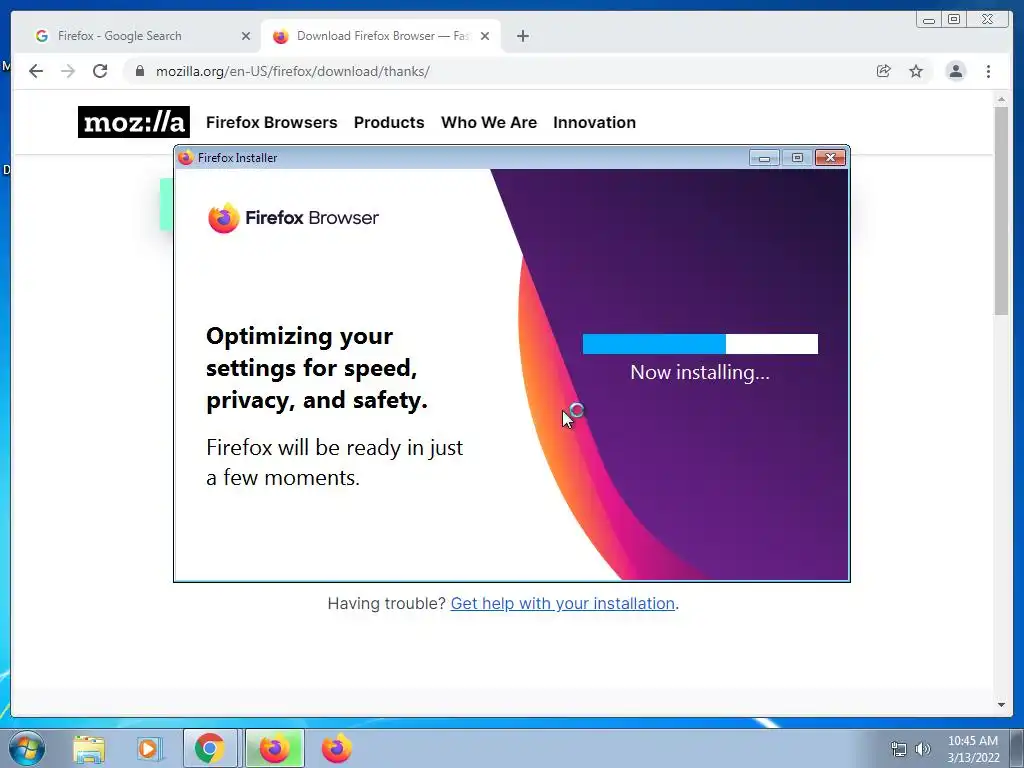Close the Firefox - Google Search tab
Image resolution: width=1024 pixels, height=768 pixels.
click(x=246, y=36)
